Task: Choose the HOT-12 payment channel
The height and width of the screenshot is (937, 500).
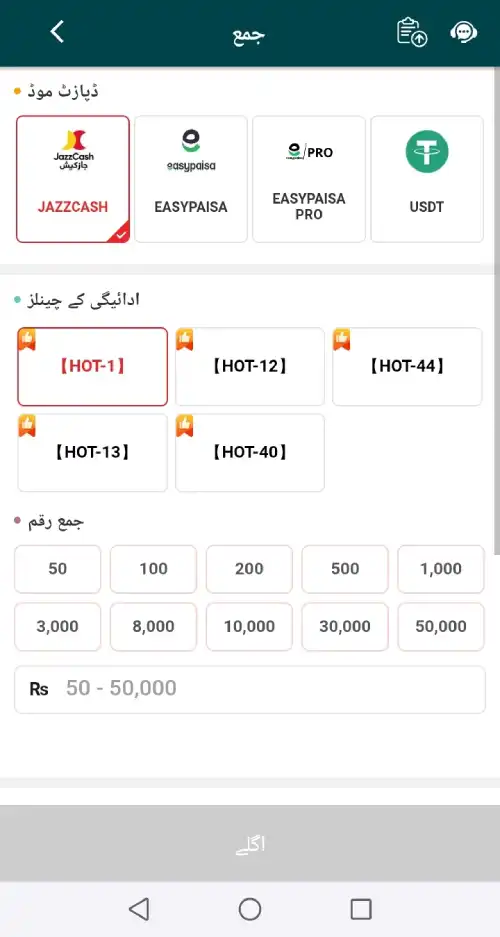Action: 250,366
